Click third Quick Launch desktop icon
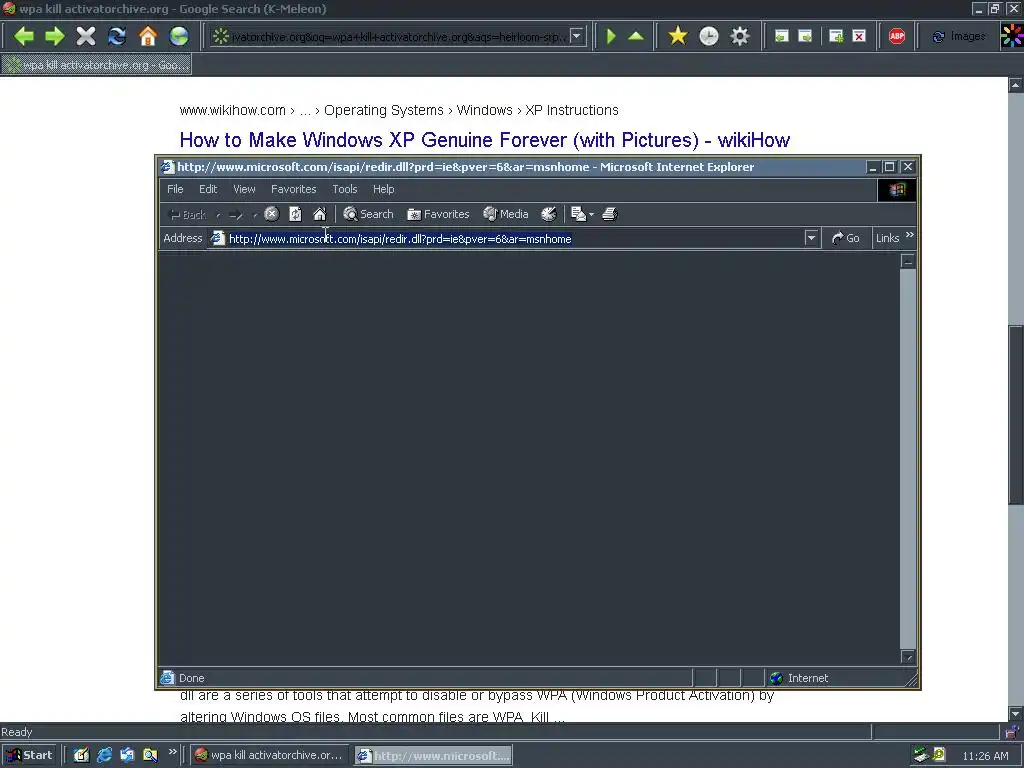 [127, 755]
